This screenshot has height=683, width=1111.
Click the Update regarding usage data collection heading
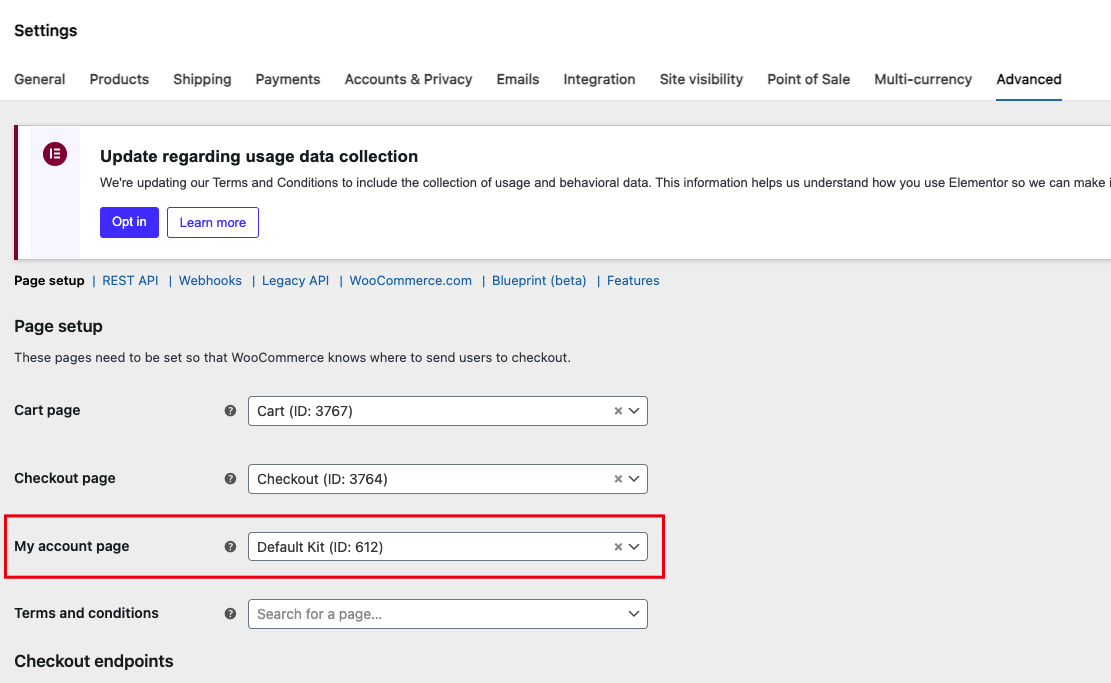(x=259, y=157)
